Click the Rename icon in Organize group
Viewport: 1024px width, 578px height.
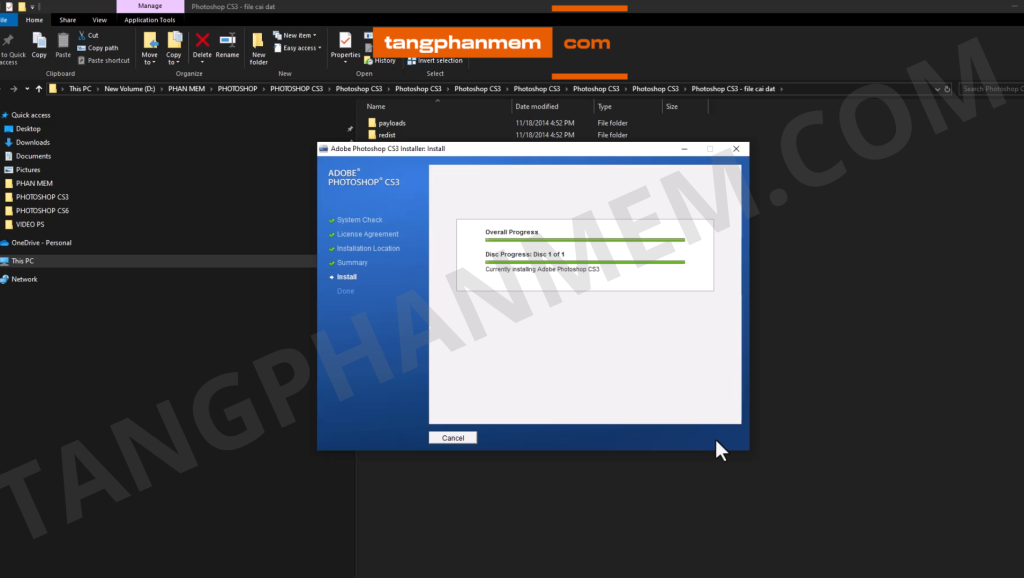click(227, 44)
